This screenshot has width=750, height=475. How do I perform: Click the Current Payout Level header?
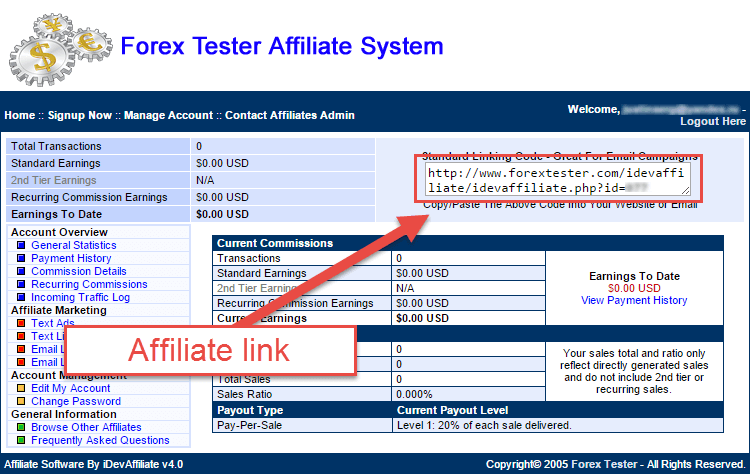click(452, 410)
